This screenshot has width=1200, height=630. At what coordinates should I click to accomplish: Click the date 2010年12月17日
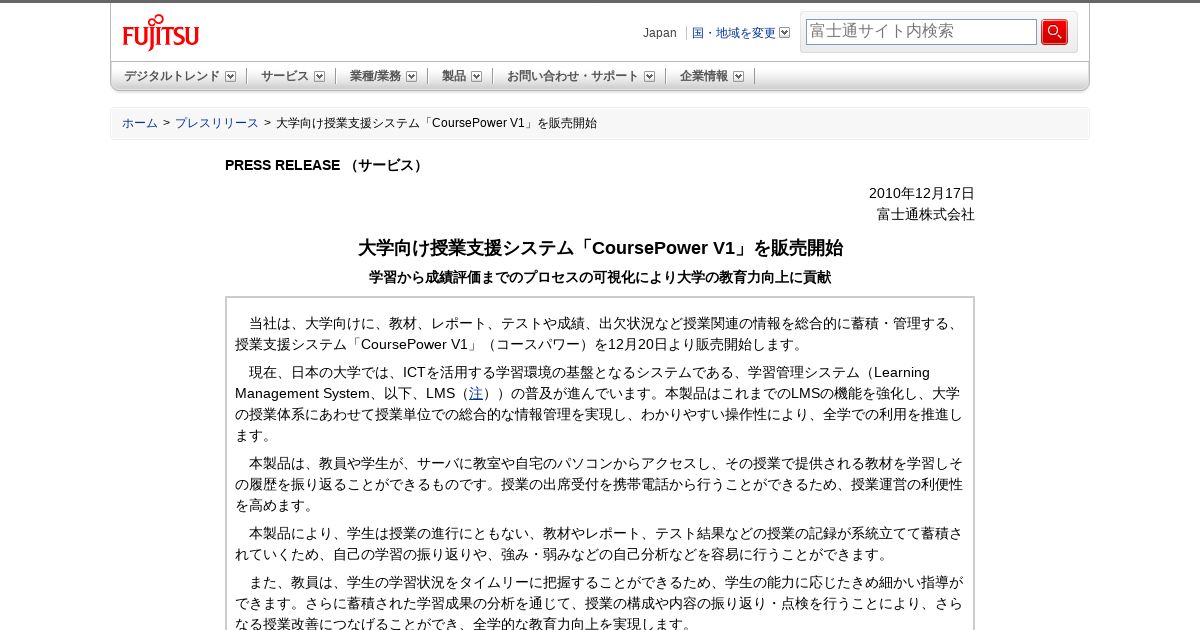coord(922,193)
